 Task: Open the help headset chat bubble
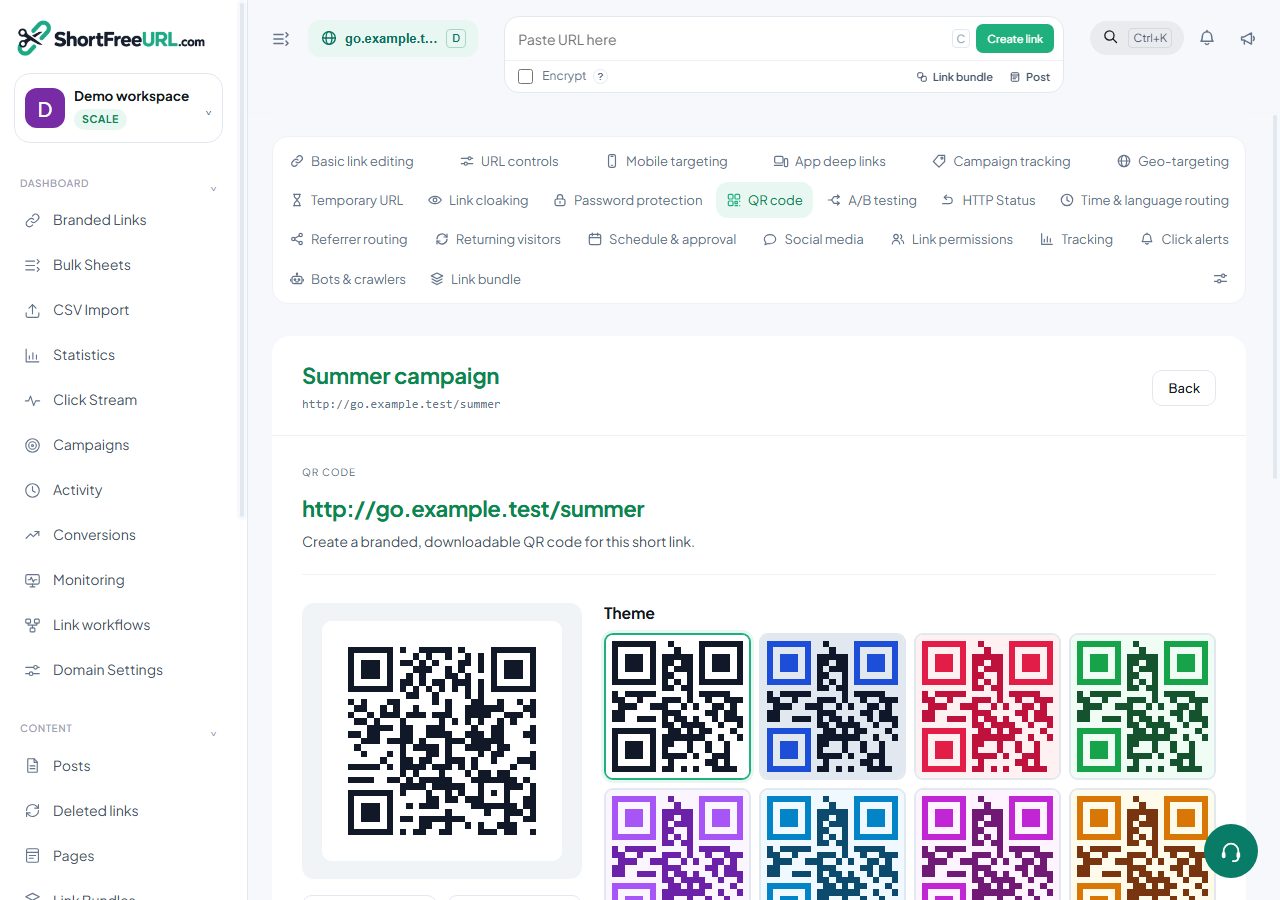point(1231,851)
